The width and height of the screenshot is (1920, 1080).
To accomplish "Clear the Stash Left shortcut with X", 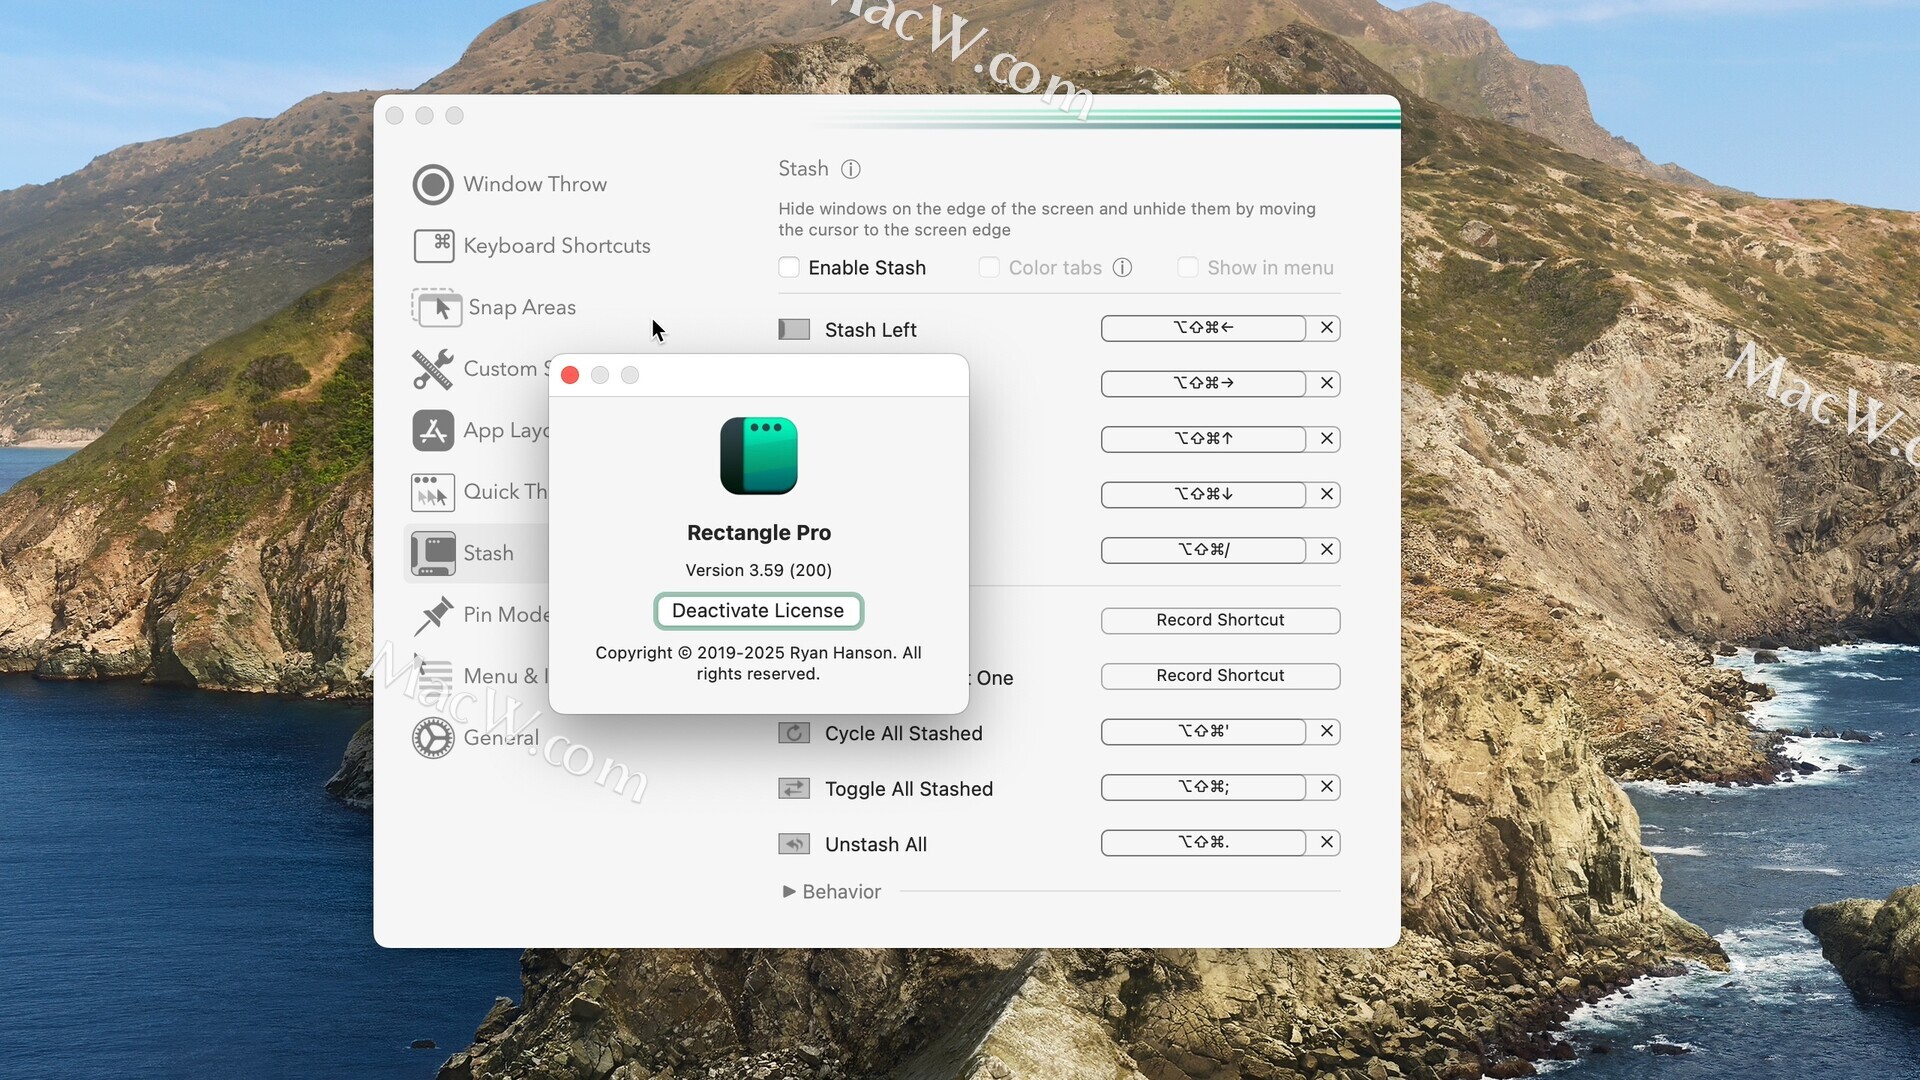I will tap(1327, 328).
